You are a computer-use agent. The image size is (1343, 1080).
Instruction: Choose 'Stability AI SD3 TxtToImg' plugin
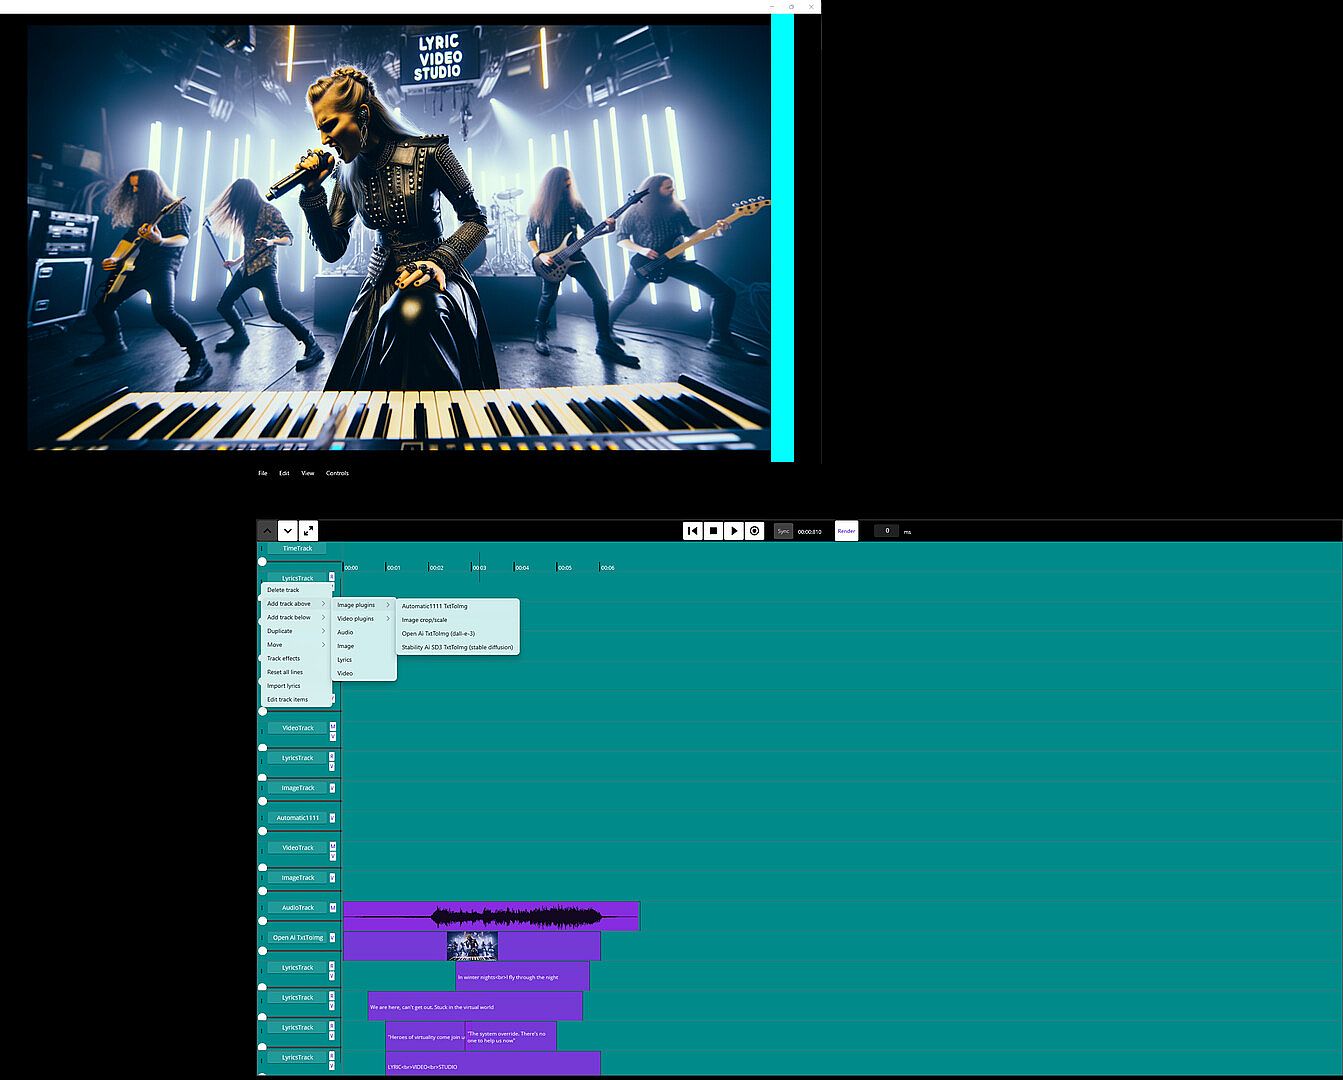click(x=458, y=647)
